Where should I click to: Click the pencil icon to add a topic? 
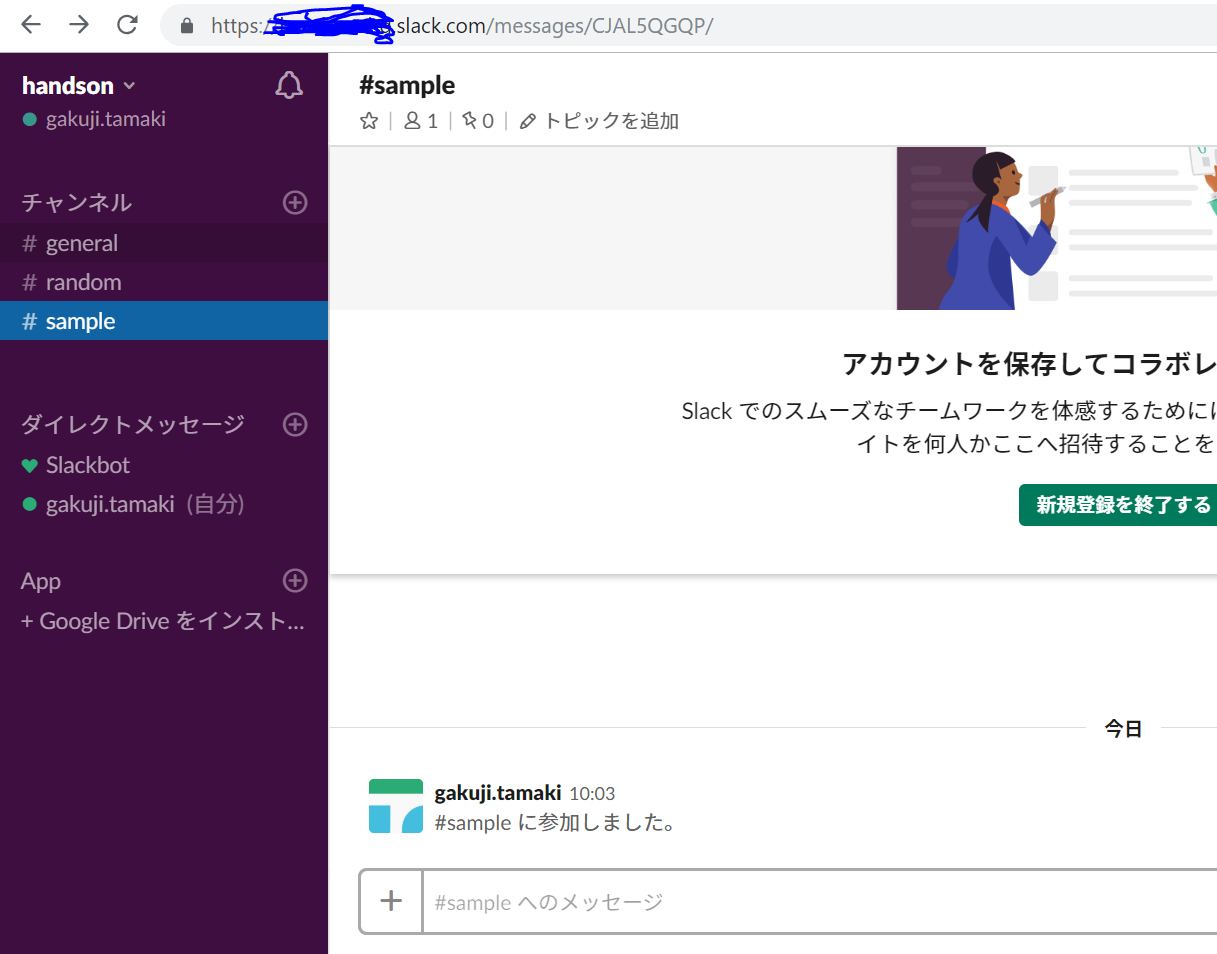point(527,120)
